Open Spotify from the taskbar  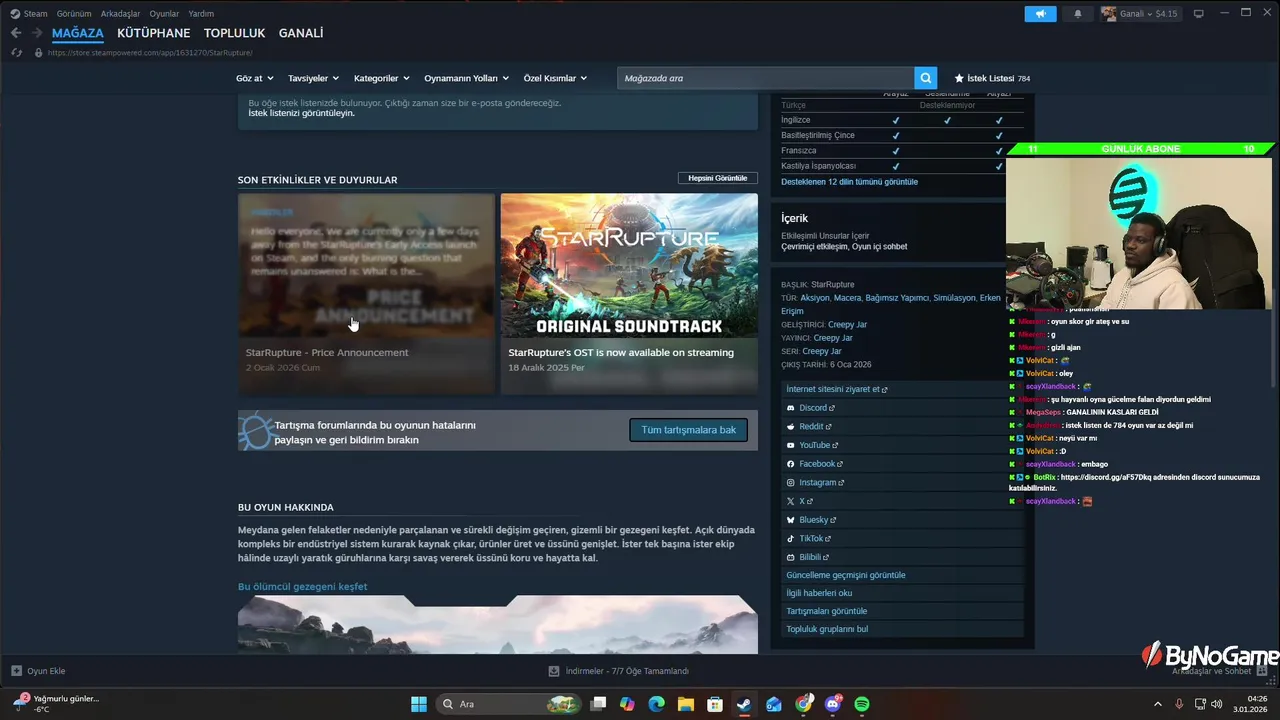[x=862, y=704]
